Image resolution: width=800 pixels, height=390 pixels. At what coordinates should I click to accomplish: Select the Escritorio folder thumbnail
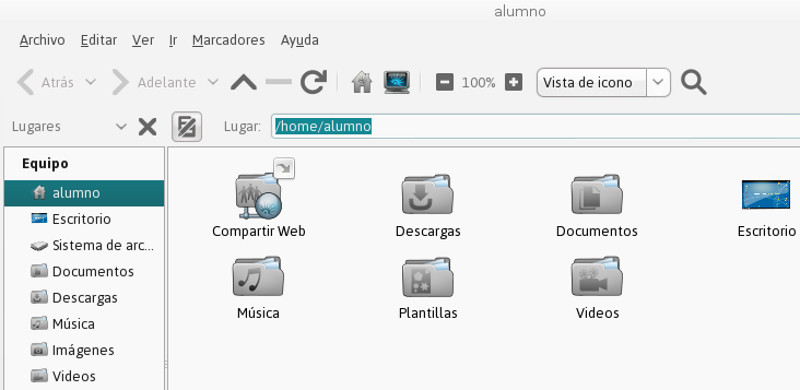coord(766,194)
